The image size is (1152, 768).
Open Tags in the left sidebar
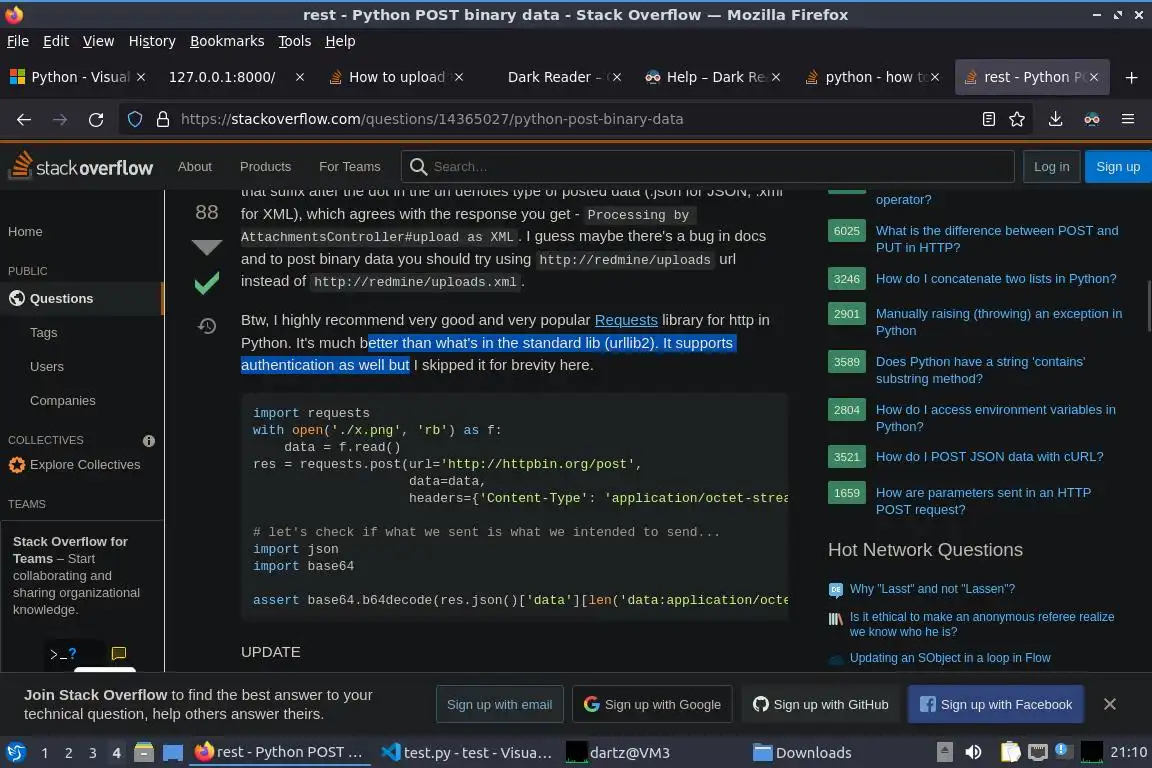pyautogui.click(x=43, y=332)
